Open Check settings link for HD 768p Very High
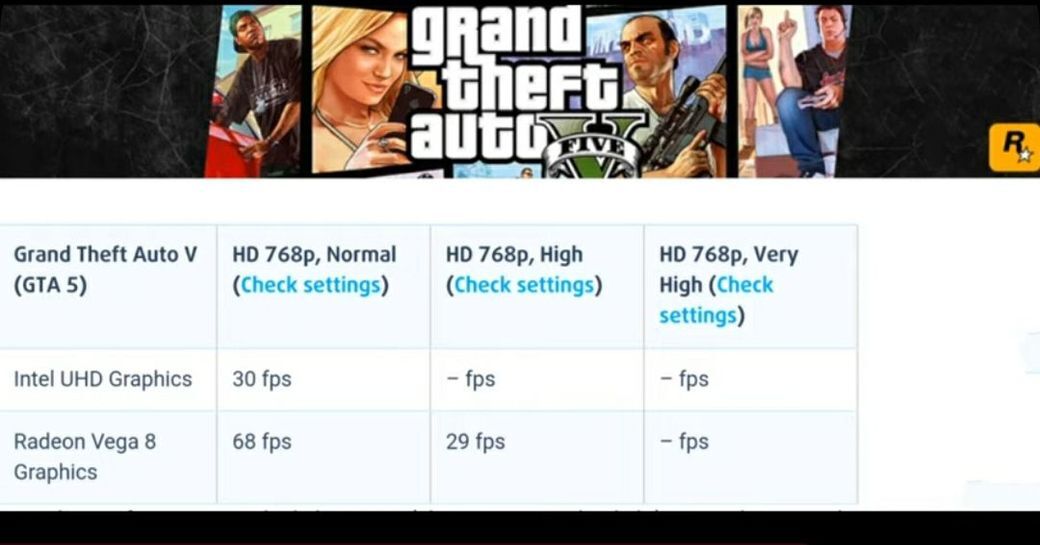1040x545 pixels. [716, 300]
